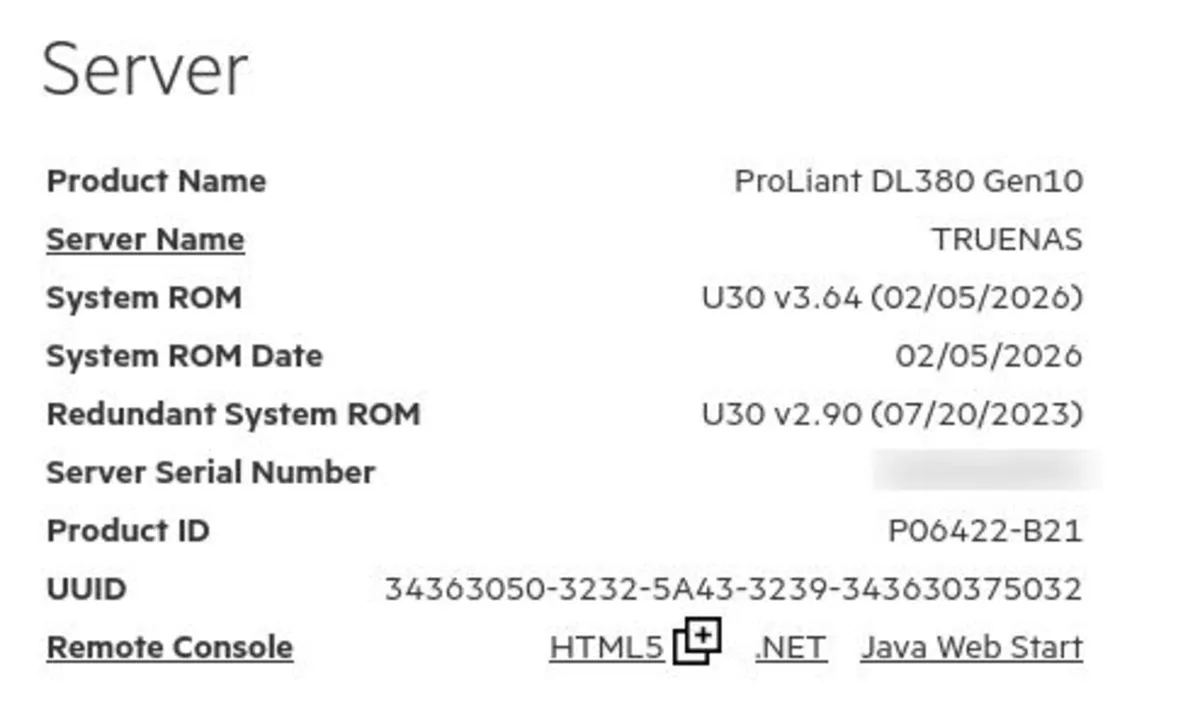
Task: Launch the .NET remote console
Action: point(788,646)
